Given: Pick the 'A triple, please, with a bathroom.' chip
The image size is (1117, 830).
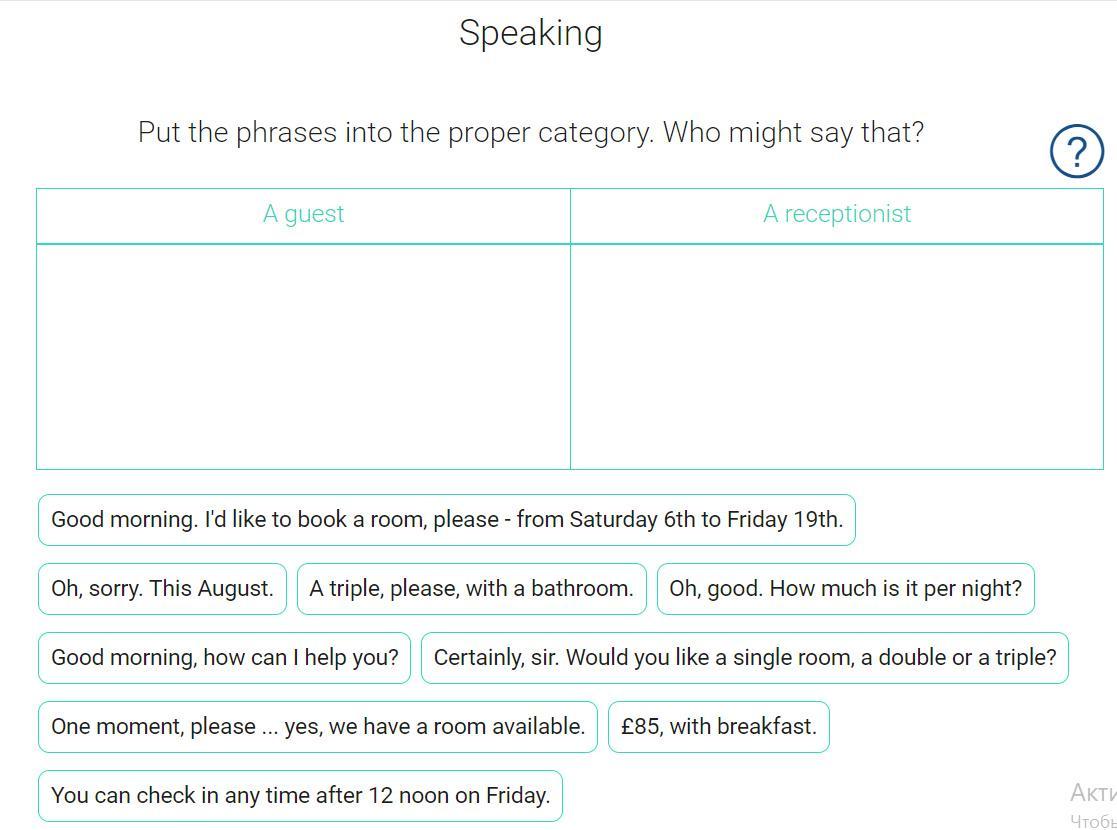Looking at the screenshot, I should point(471,589).
